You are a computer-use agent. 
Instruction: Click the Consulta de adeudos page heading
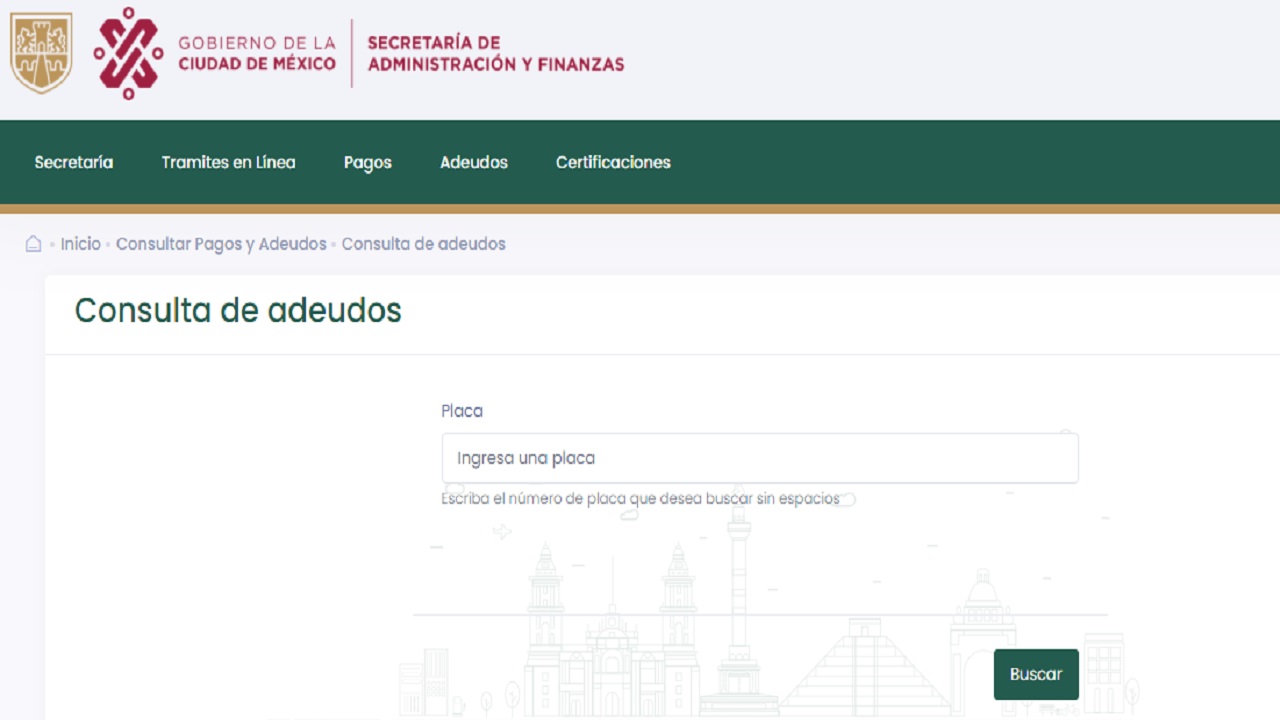click(x=238, y=311)
